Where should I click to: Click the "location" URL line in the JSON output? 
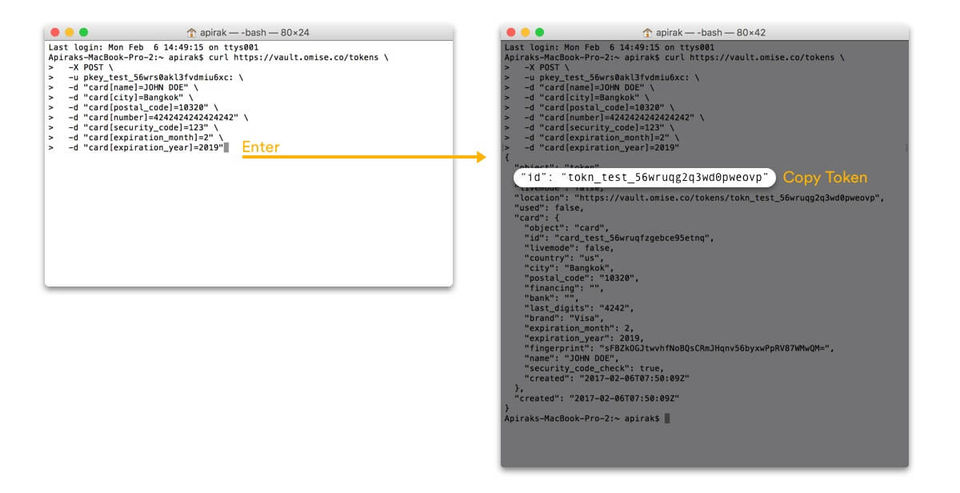(699, 198)
